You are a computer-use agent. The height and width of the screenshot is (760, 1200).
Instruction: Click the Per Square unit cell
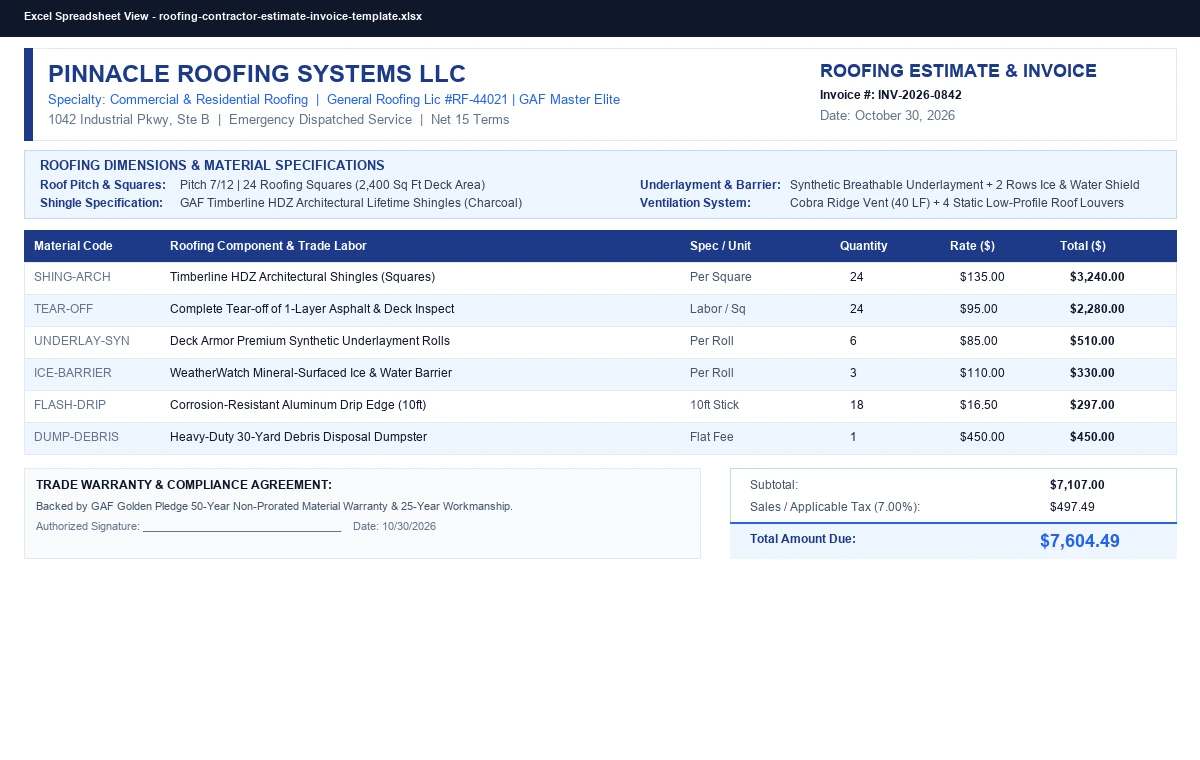point(721,277)
